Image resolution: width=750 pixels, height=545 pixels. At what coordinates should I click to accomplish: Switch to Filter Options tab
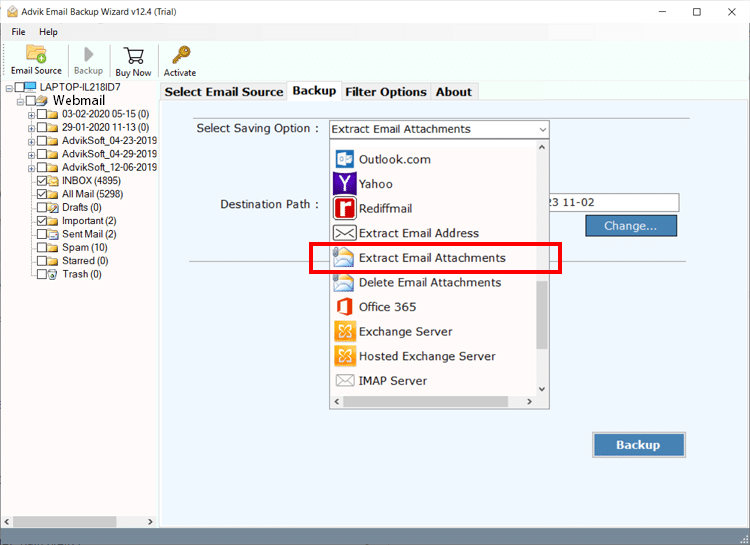point(386,92)
